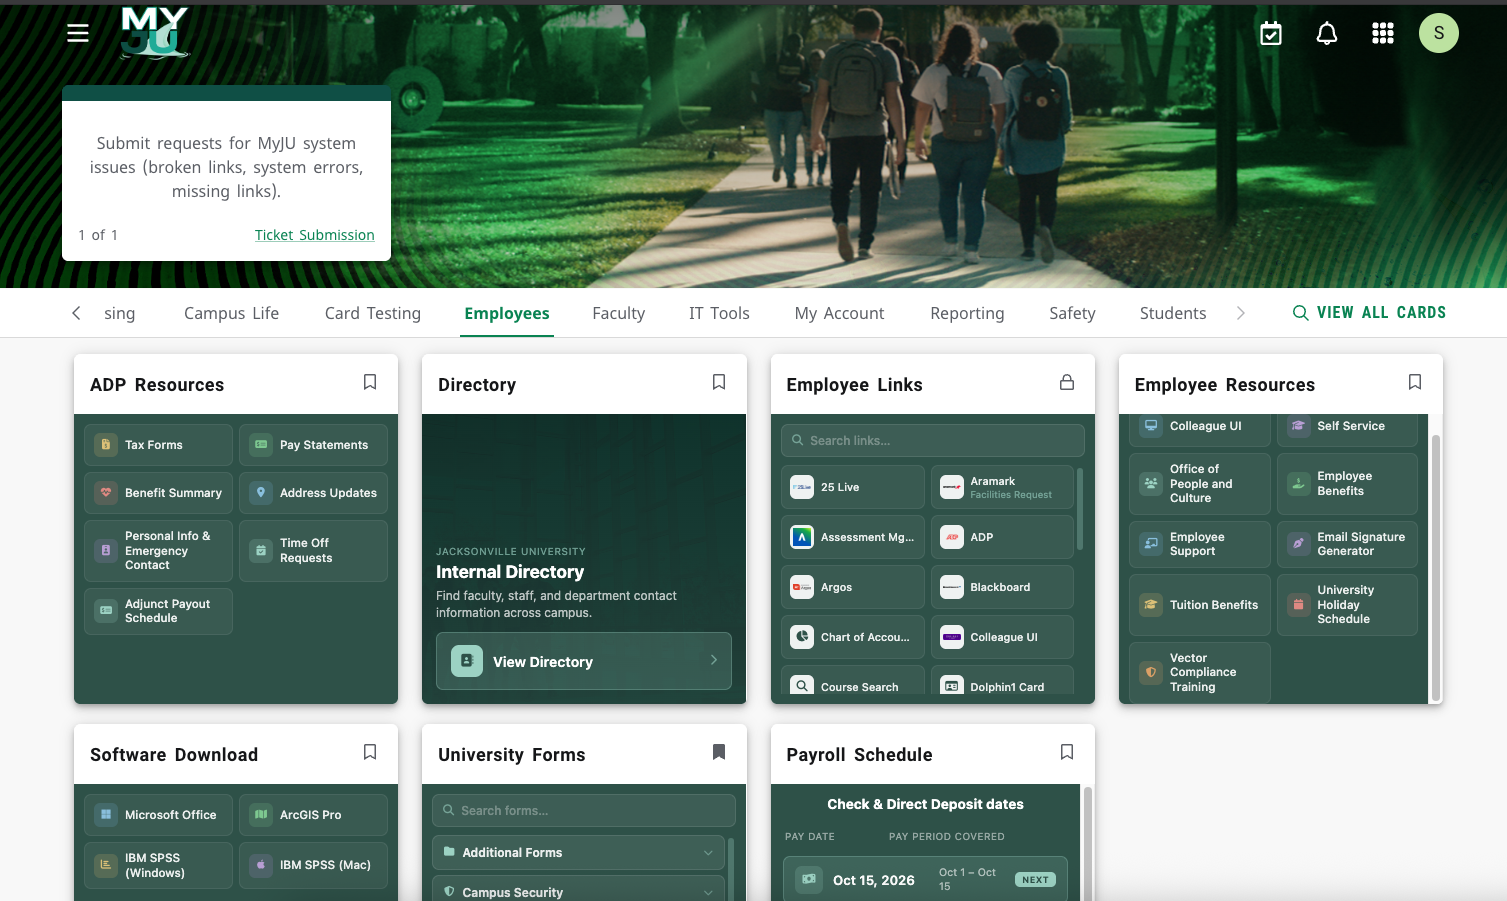Show previous category tabs with left chevron
This screenshot has width=1507, height=901.
pos(76,313)
